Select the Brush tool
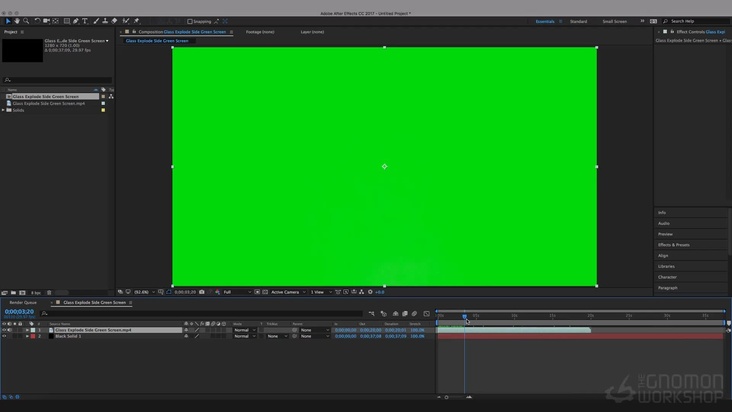The height and width of the screenshot is (412, 732). (x=95, y=20)
